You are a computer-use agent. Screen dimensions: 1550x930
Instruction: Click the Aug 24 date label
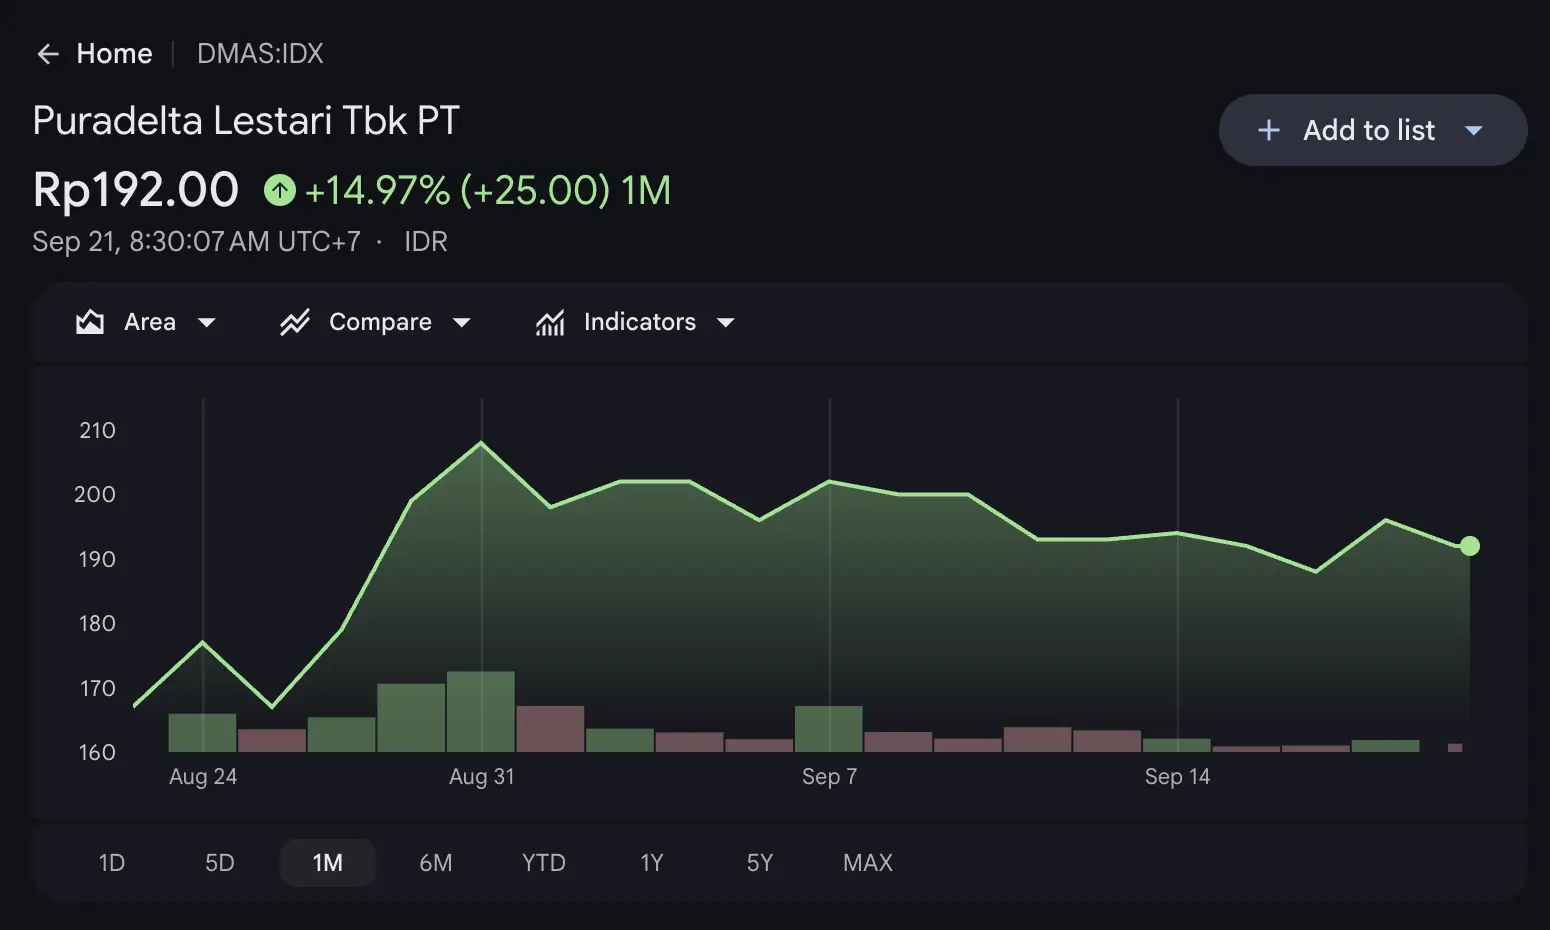click(203, 777)
